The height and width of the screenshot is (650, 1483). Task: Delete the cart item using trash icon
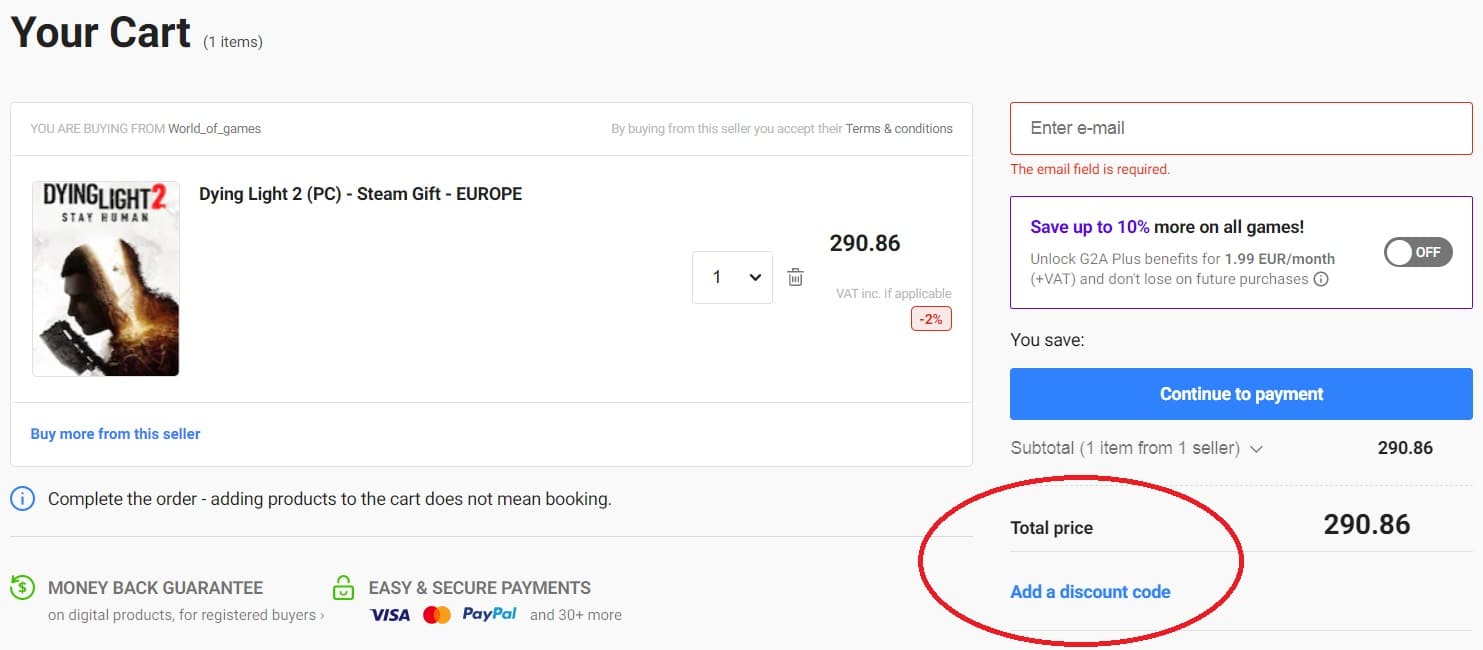click(795, 277)
